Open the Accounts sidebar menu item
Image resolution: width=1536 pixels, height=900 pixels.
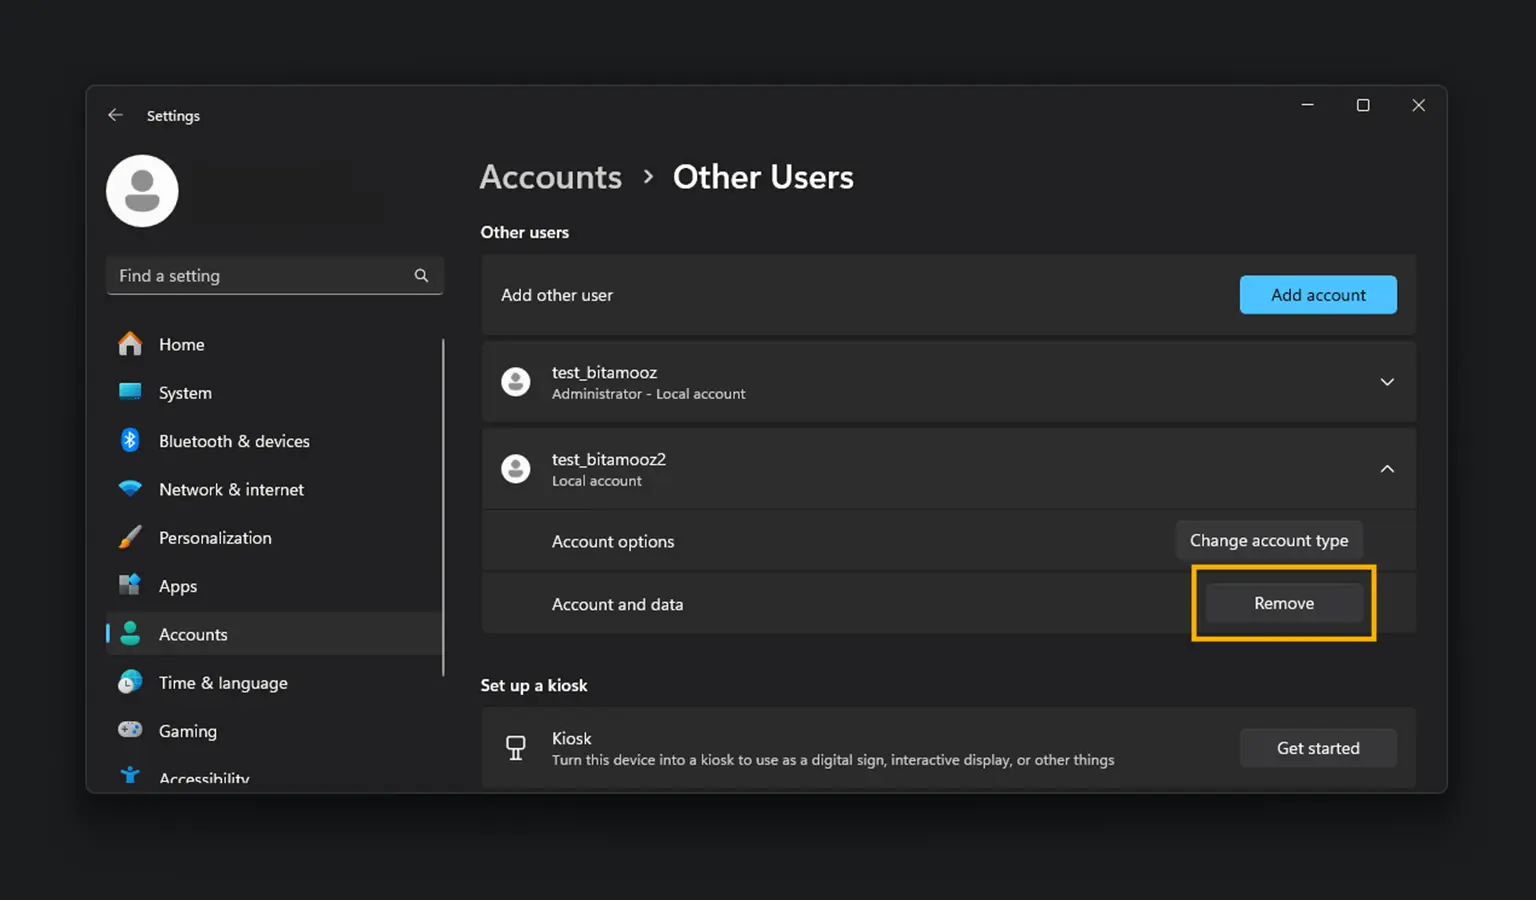[193, 634]
